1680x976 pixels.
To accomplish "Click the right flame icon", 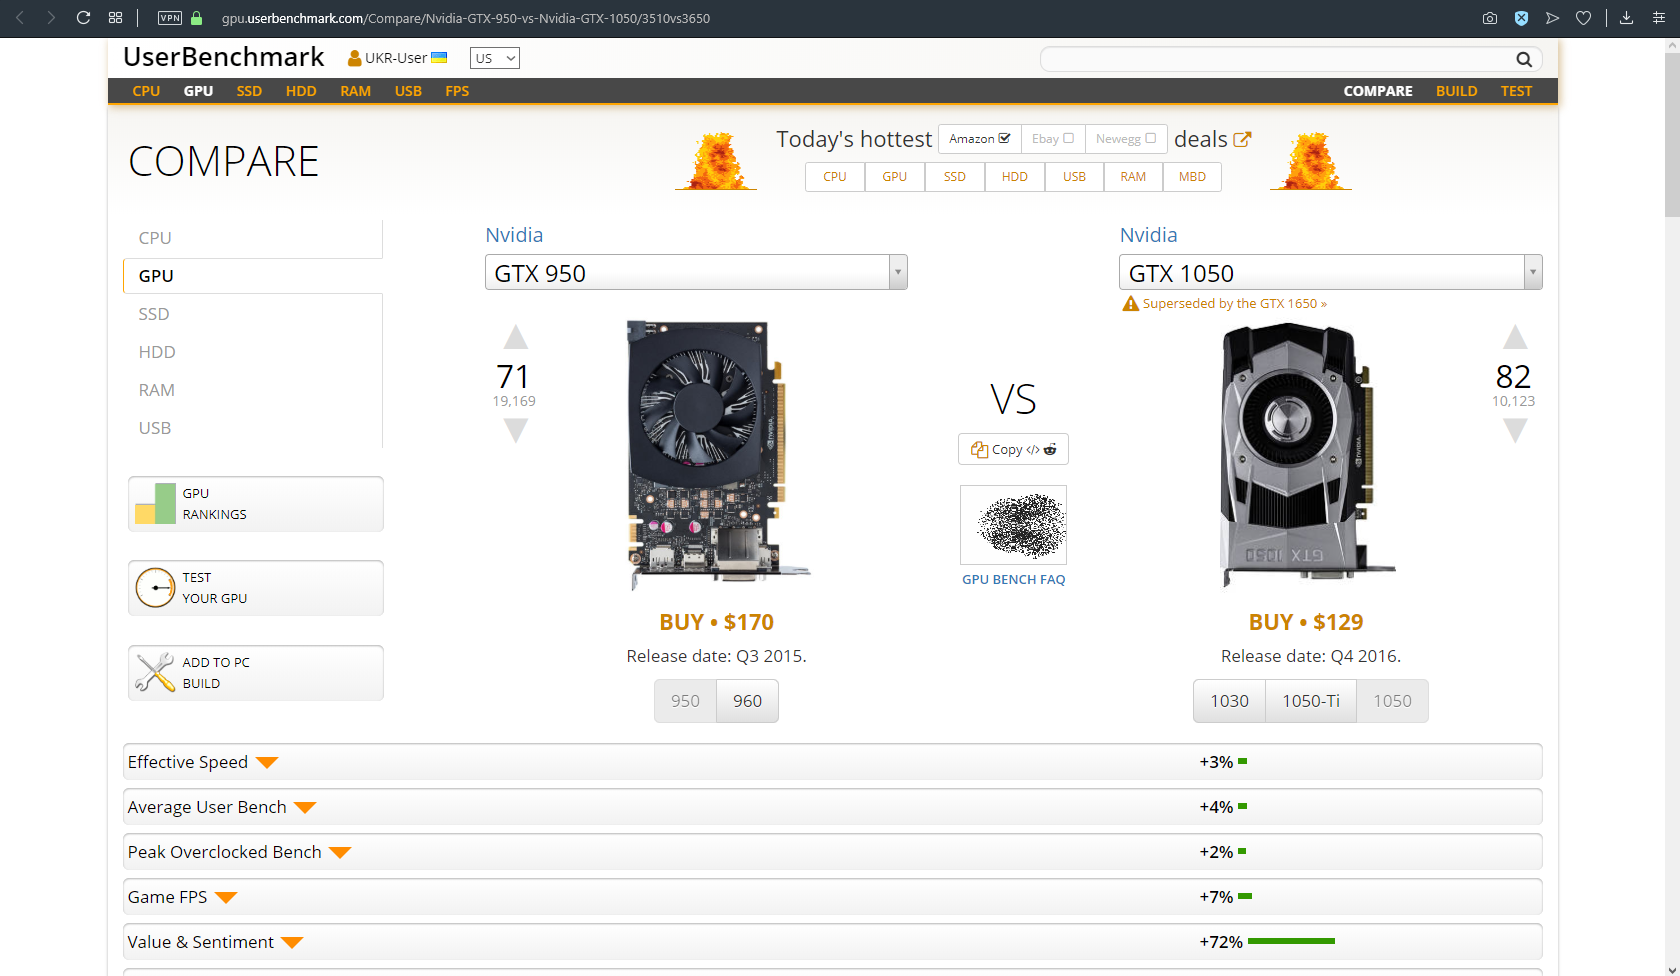I will pos(1311,160).
